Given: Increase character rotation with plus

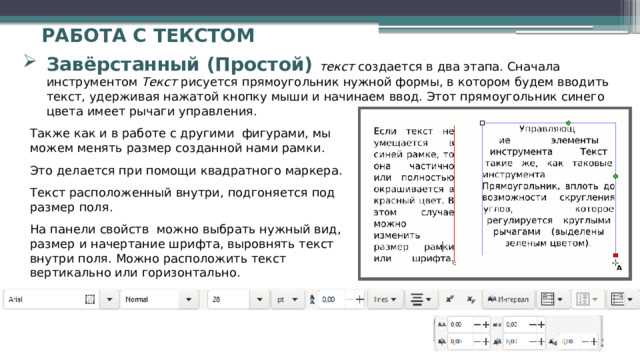Looking at the screenshot, I should (594, 342).
